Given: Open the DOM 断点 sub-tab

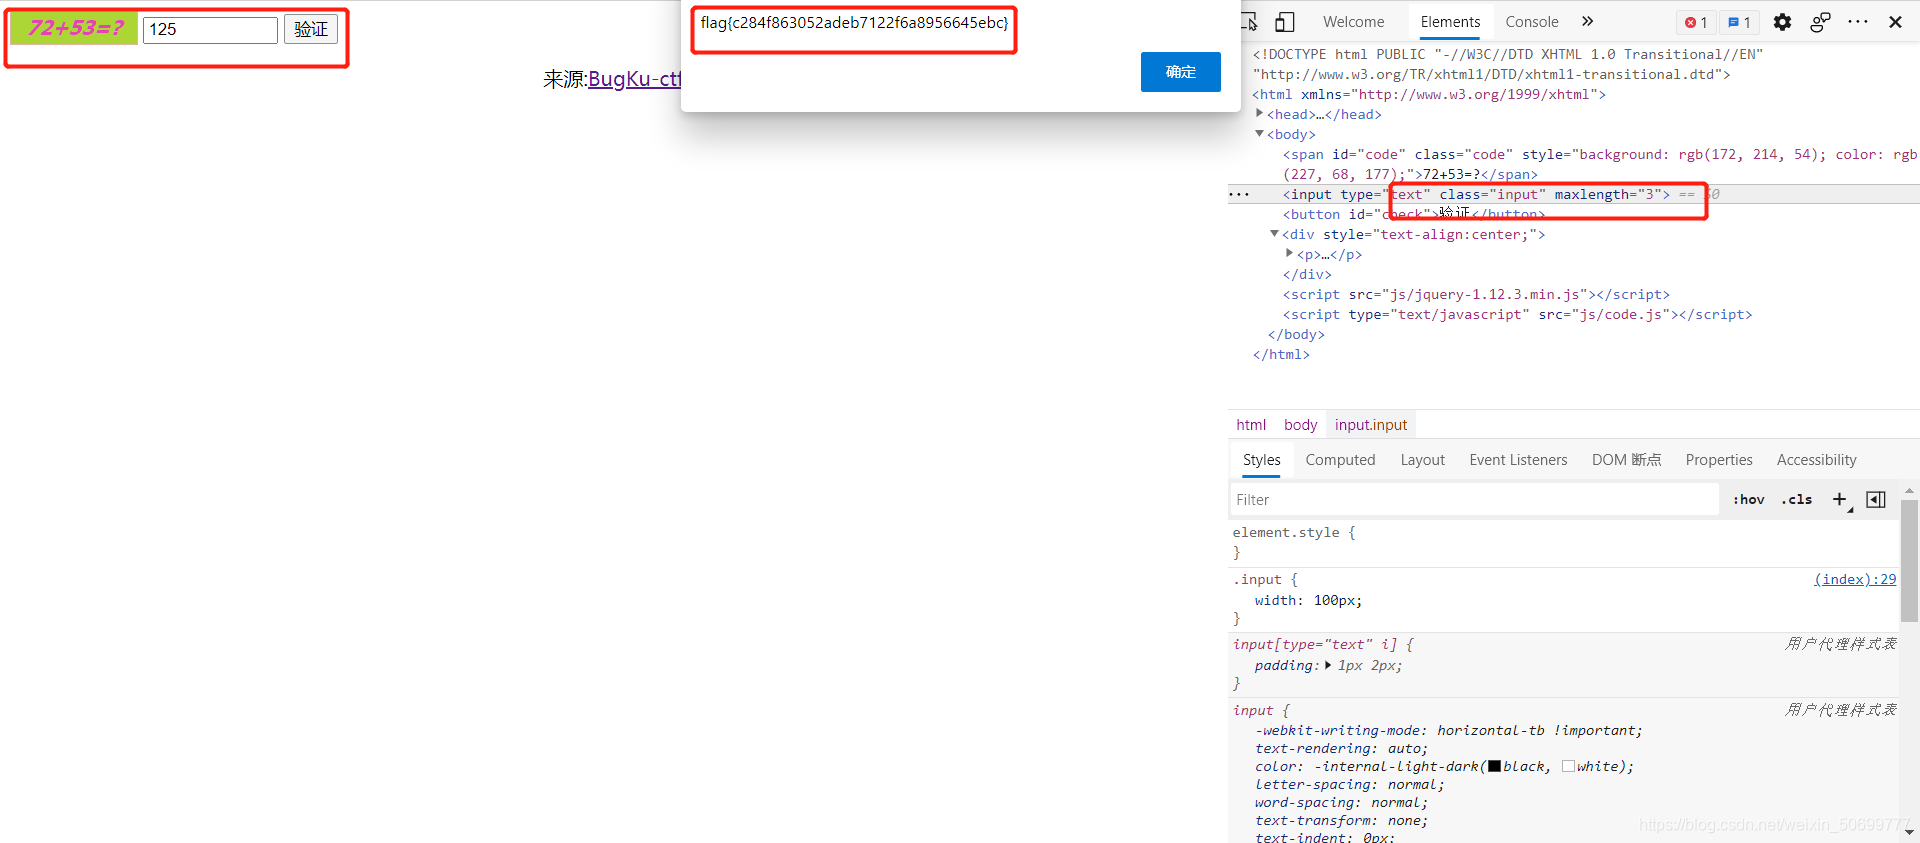Looking at the screenshot, I should (1626, 460).
